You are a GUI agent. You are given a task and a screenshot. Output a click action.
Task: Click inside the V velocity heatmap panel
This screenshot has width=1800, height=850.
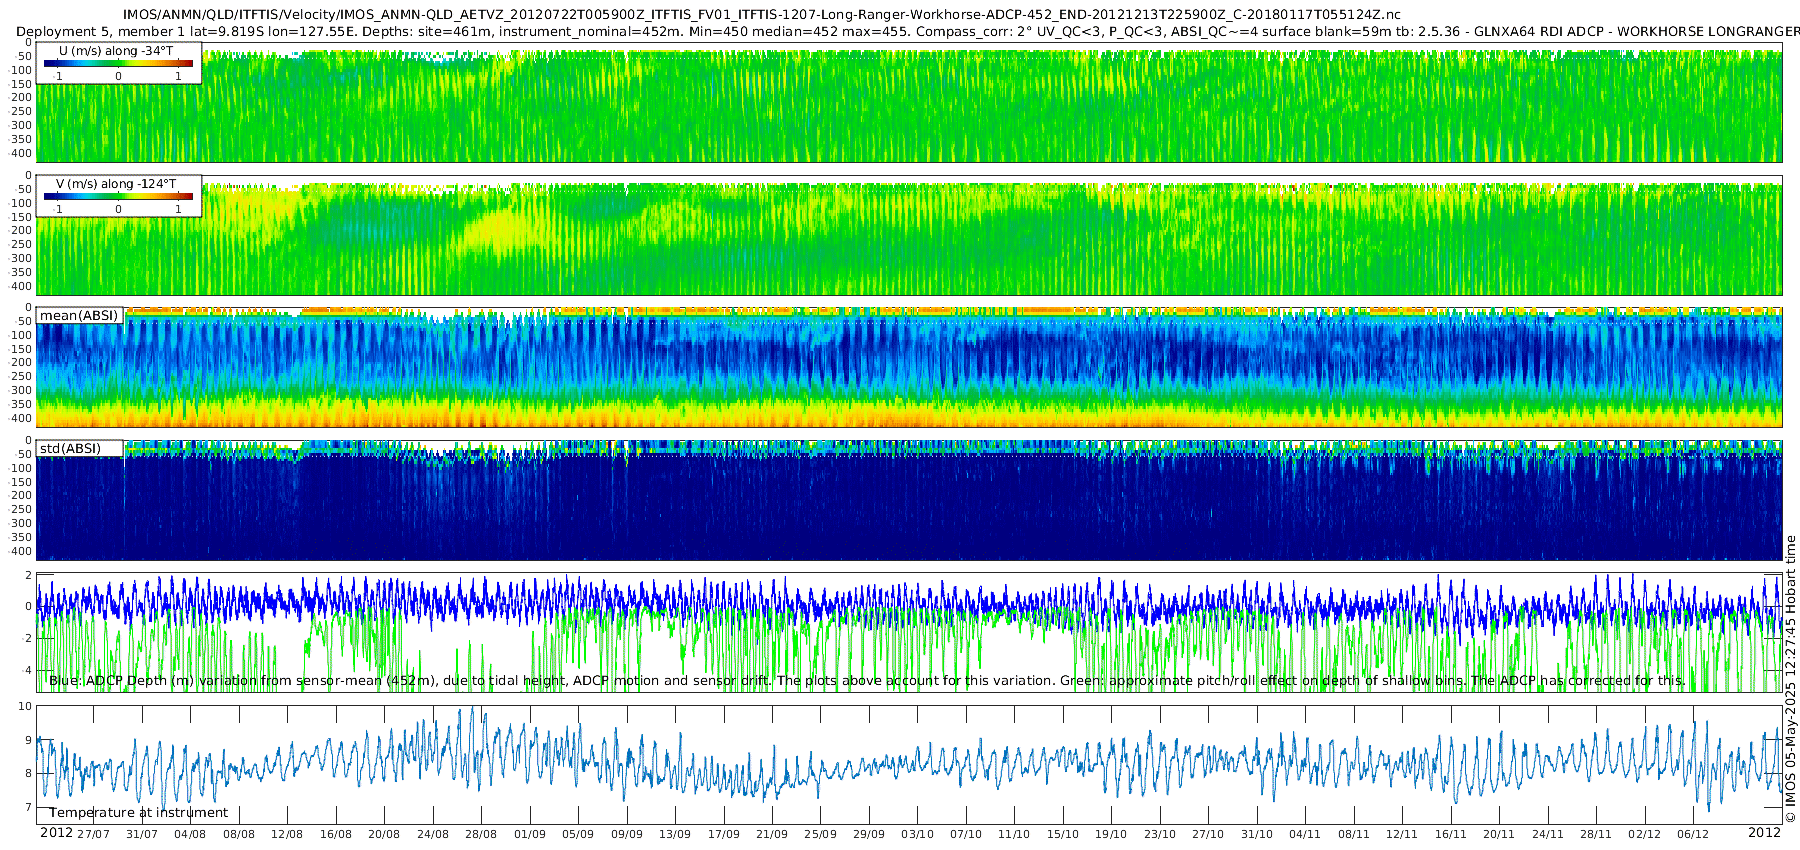(909, 235)
